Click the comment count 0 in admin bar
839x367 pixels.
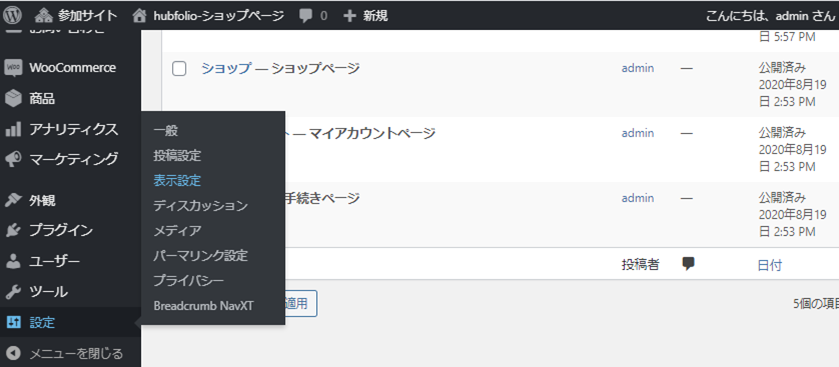[323, 16]
